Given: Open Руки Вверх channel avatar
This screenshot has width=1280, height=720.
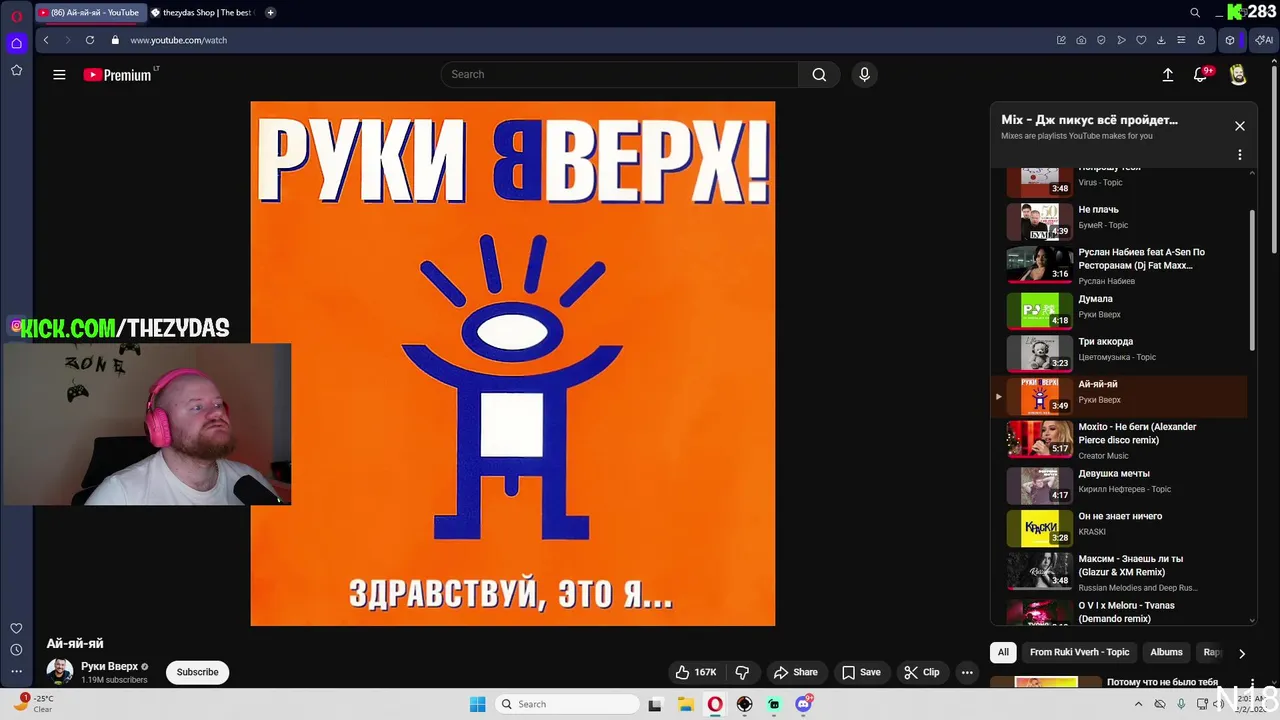Looking at the screenshot, I should tap(59, 672).
